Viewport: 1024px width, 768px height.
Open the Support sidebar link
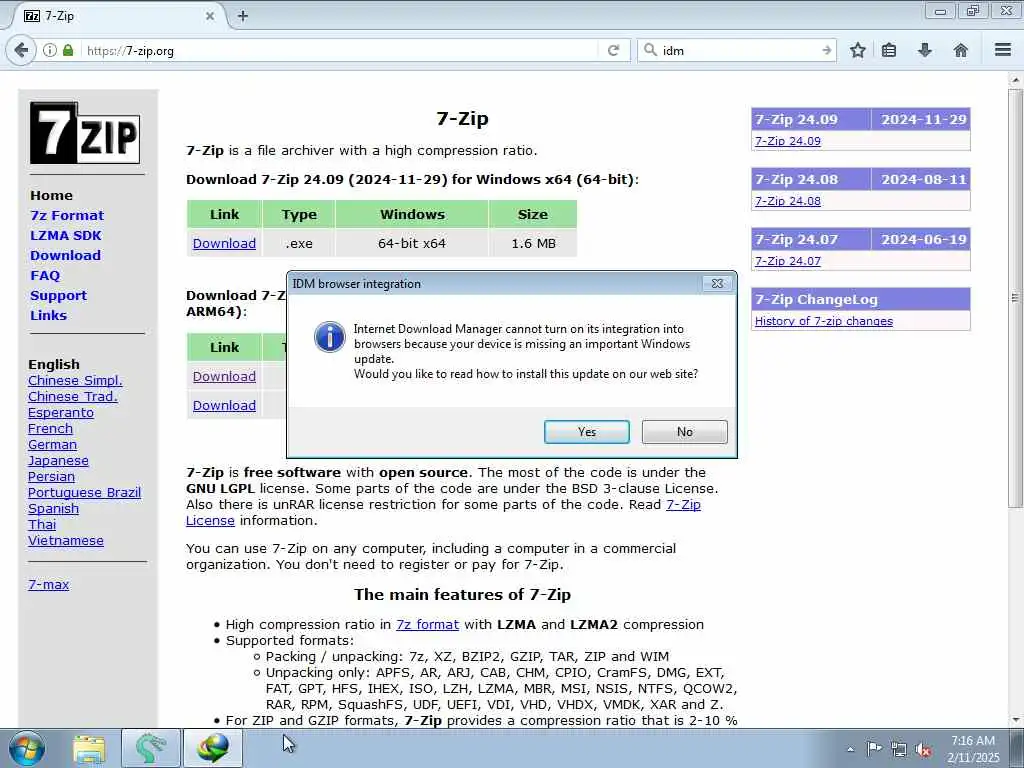(x=58, y=295)
